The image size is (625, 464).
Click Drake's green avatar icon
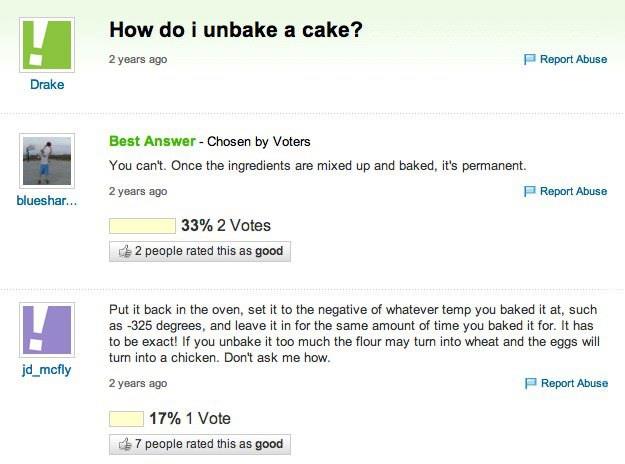tap(47, 45)
